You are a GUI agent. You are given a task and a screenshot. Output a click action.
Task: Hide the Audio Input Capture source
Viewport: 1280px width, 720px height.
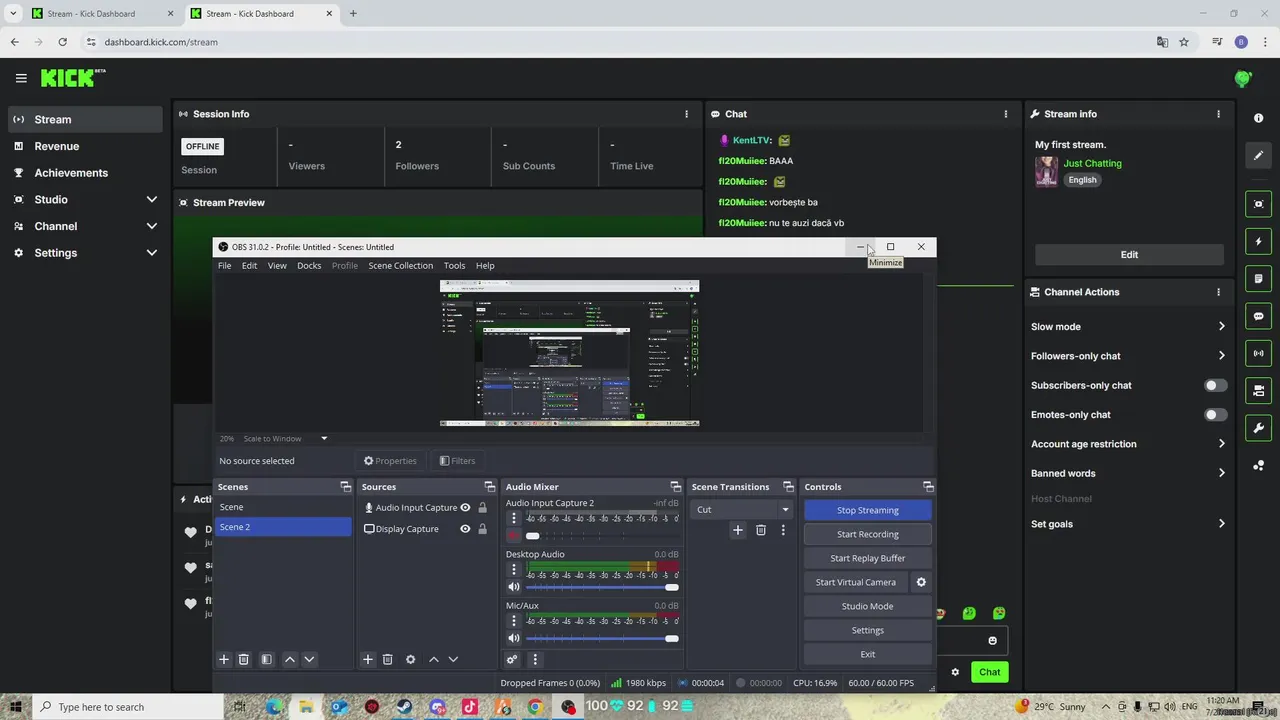click(465, 508)
